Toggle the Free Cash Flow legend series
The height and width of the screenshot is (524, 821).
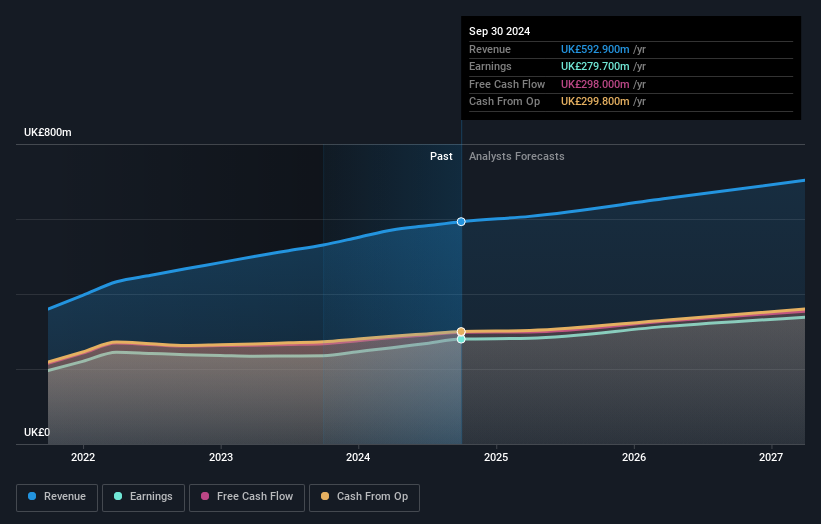click(x=247, y=497)
